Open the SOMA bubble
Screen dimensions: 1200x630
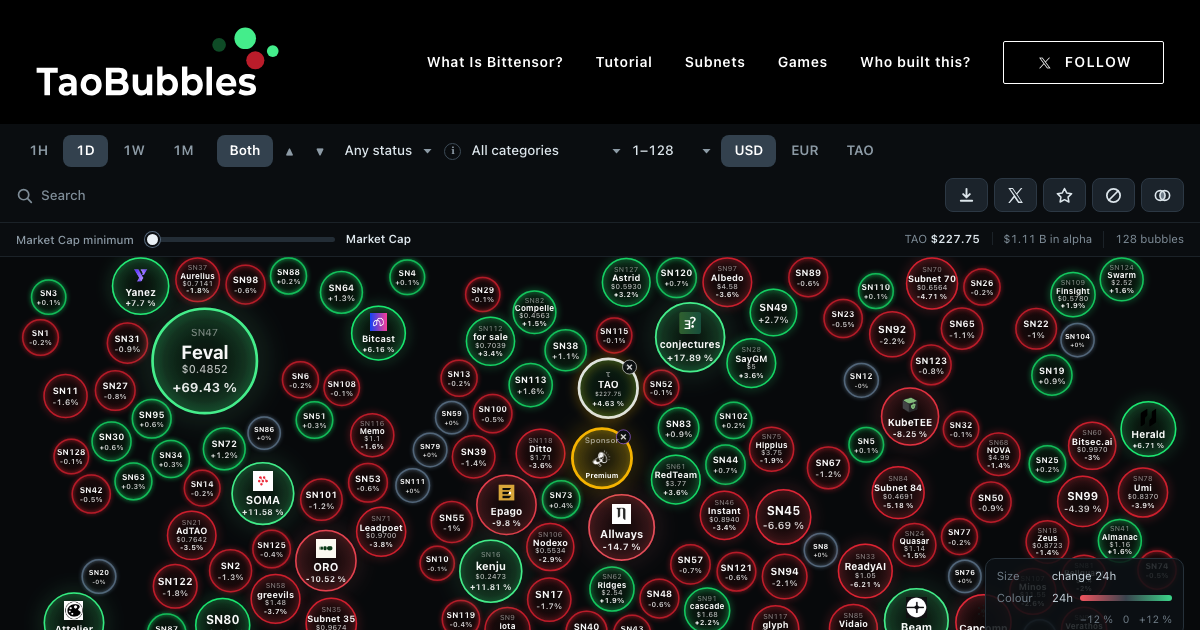click(x=263, y=493)
